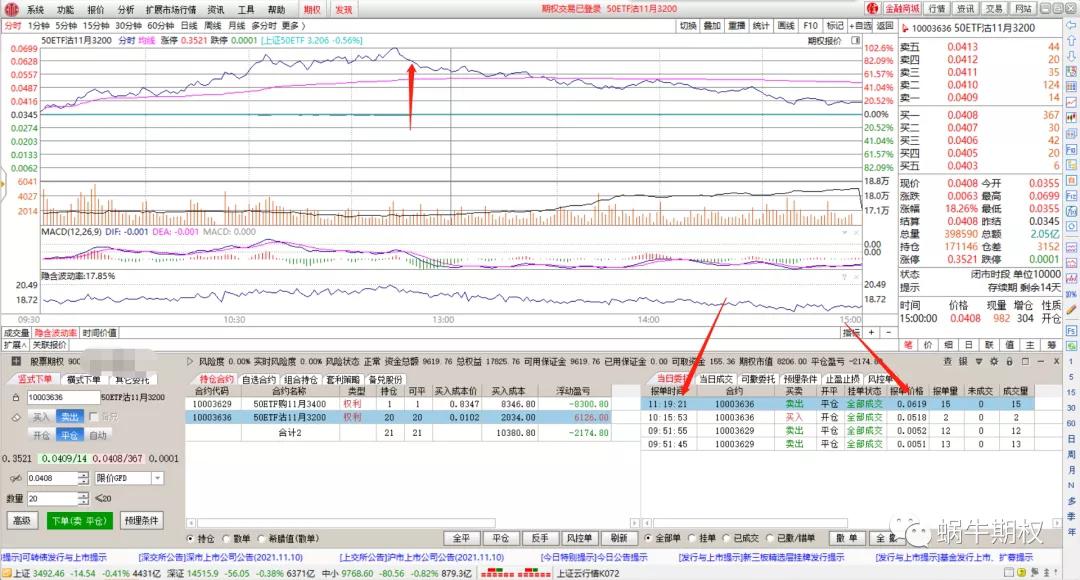1080x580 pixels.
Task: Click the minus zoom button below the chart
Action: click(888, 332)
